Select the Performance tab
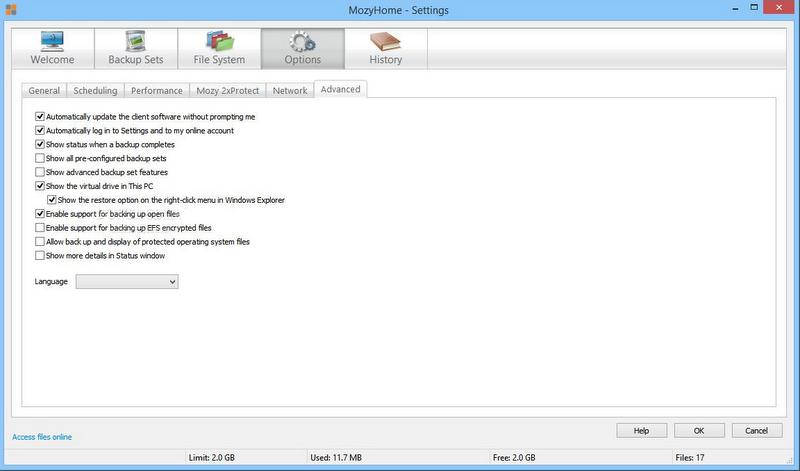This screenshot has width=800, height=471. (x=157, y=90)
